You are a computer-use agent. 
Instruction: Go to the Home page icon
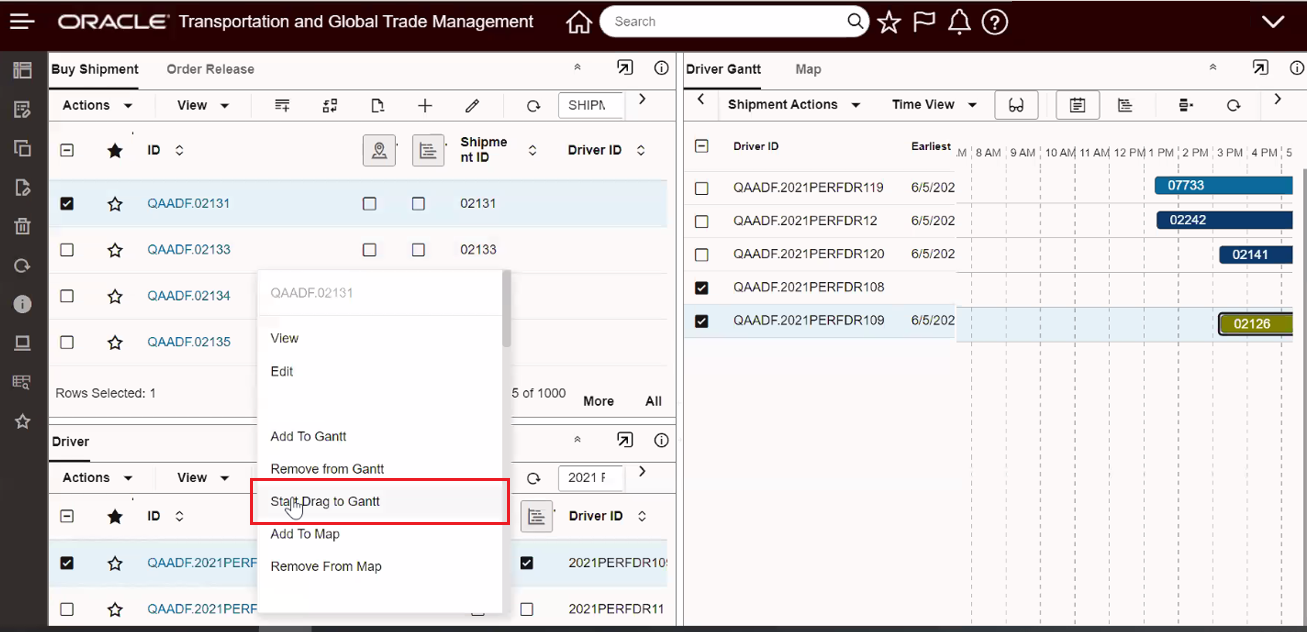pyautogui.click(x=579, y=22)
